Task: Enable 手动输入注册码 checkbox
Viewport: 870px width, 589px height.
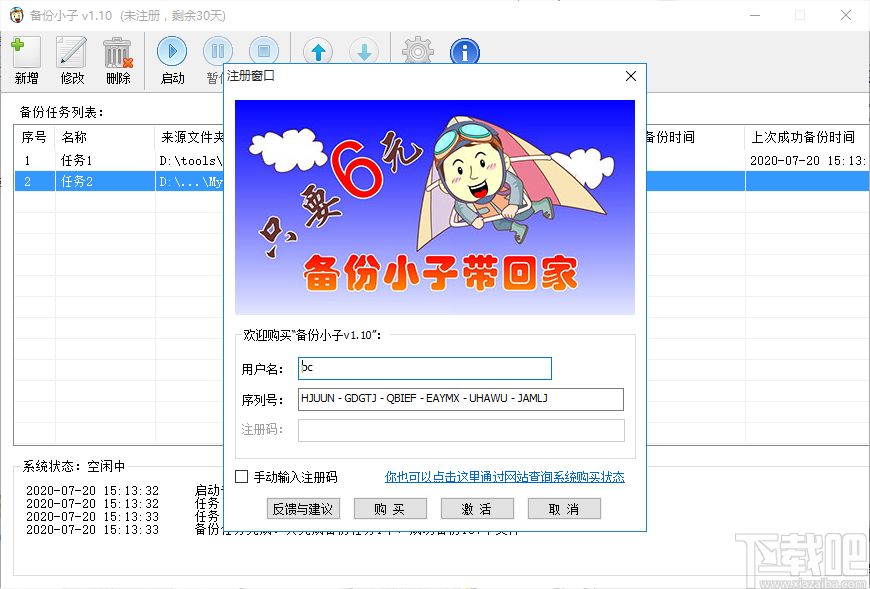Action: click(x=241, y=478)
